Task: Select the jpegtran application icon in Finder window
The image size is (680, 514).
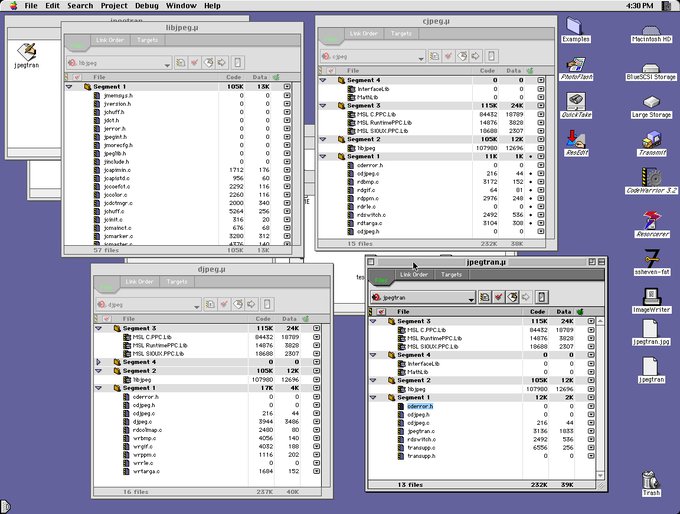Action: [27, 56]
